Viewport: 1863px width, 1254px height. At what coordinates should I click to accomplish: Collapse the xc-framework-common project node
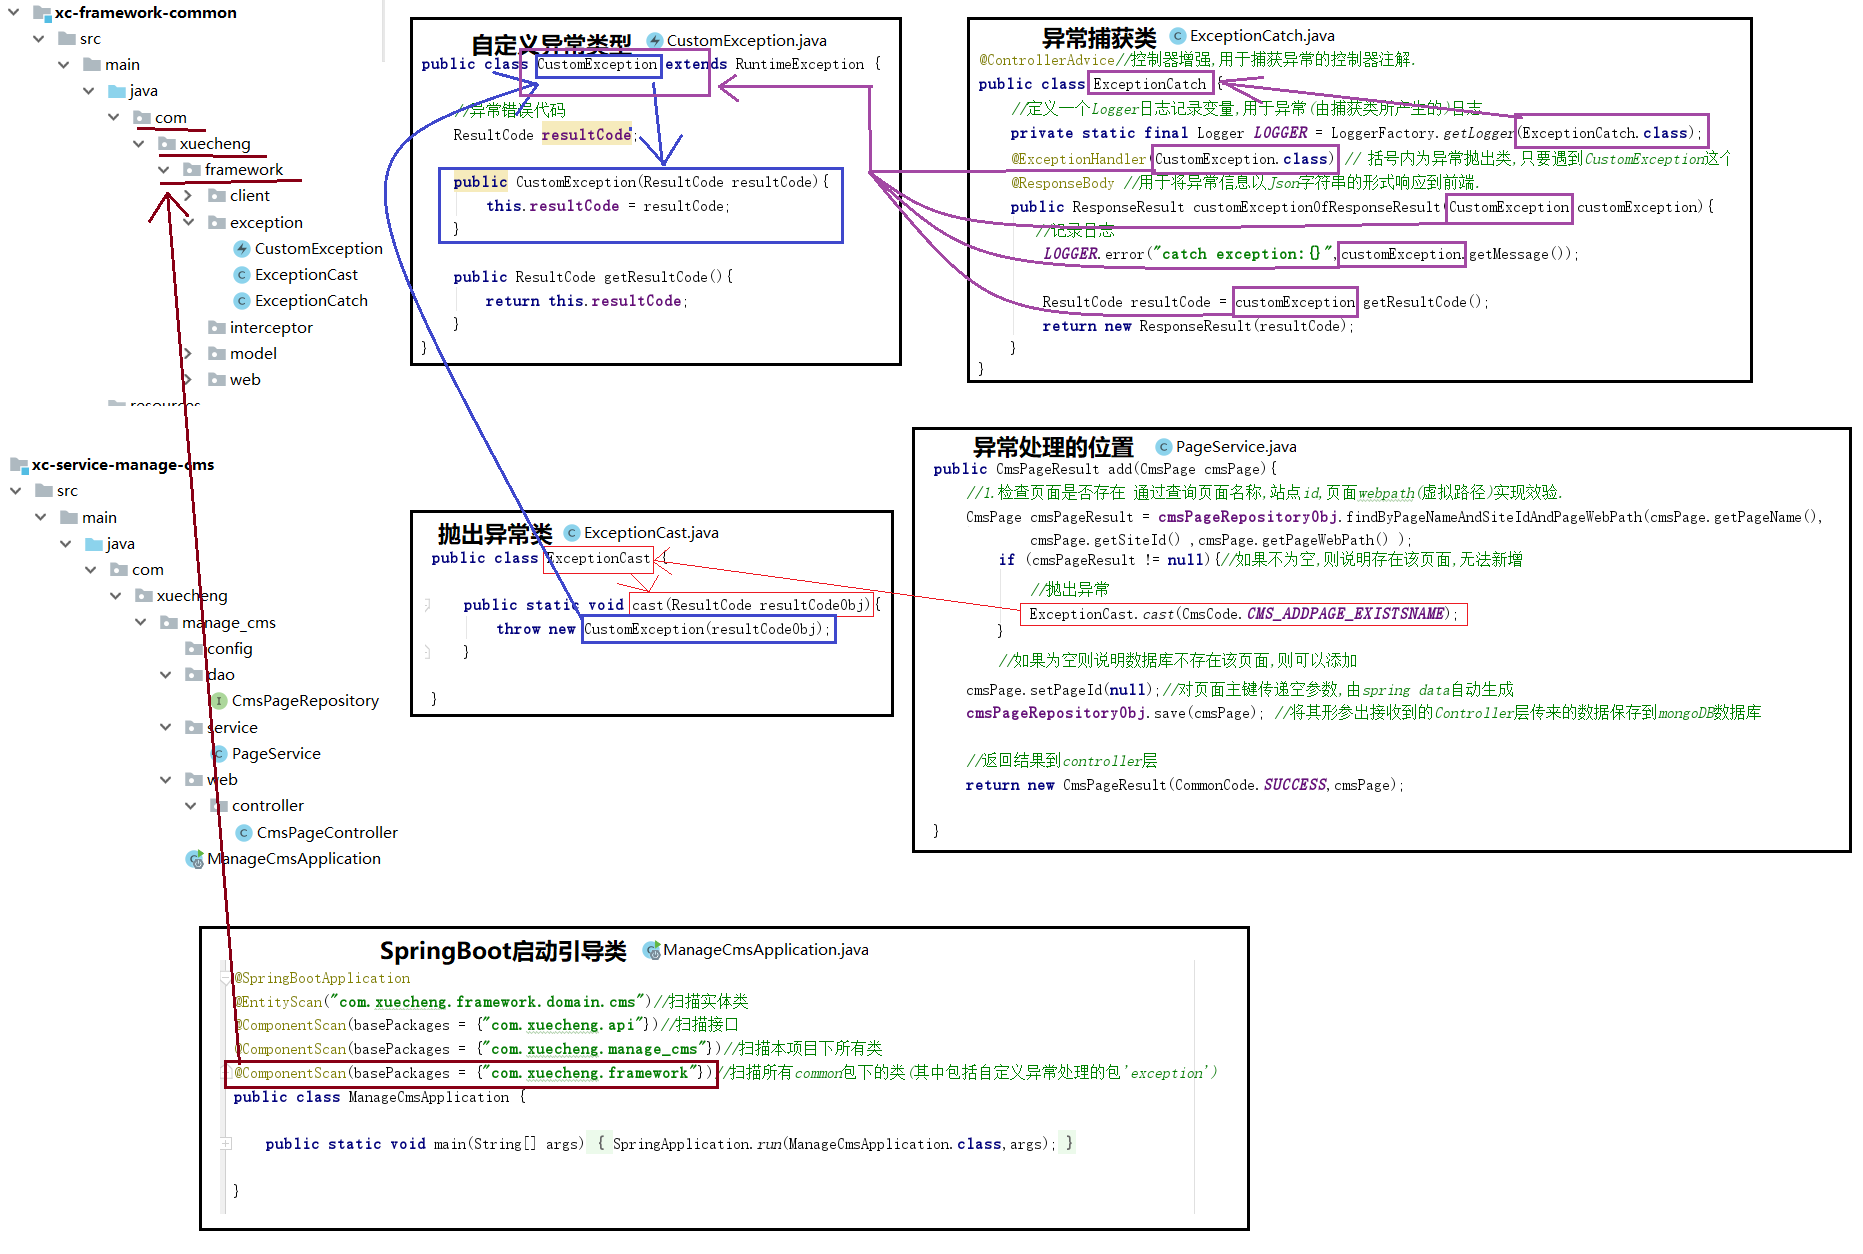pos(14,13)
